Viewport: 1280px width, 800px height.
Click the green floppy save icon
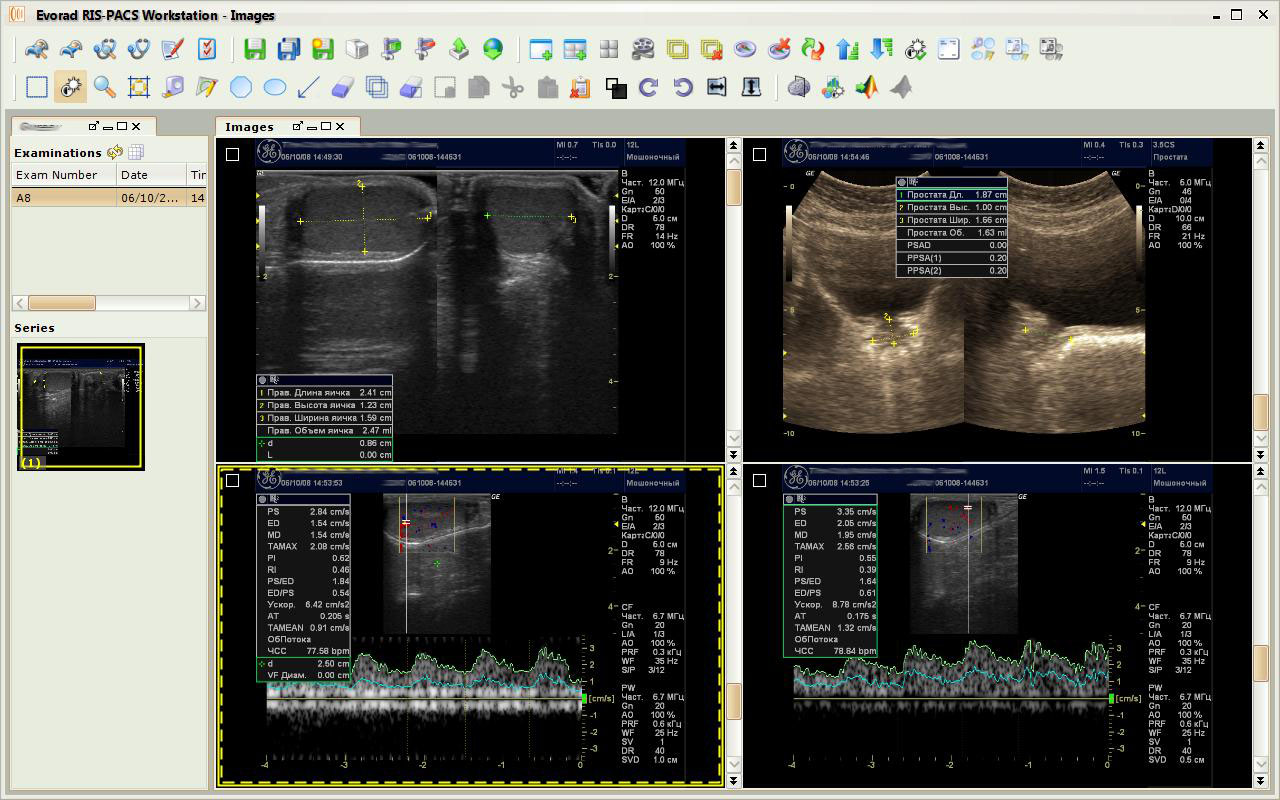[255, 49]
